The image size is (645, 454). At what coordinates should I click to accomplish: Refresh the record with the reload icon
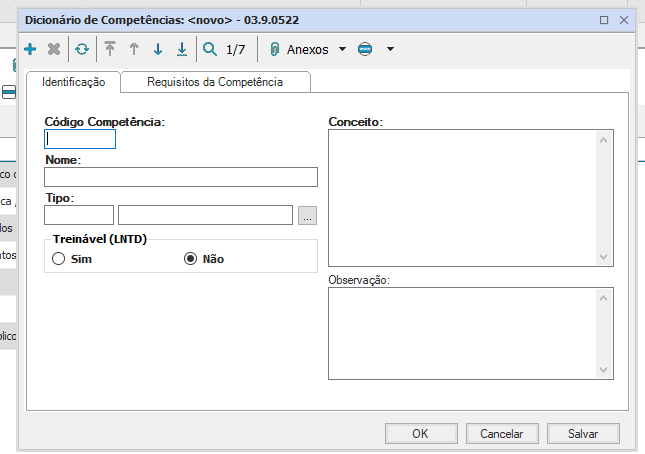tap(82, 49)
